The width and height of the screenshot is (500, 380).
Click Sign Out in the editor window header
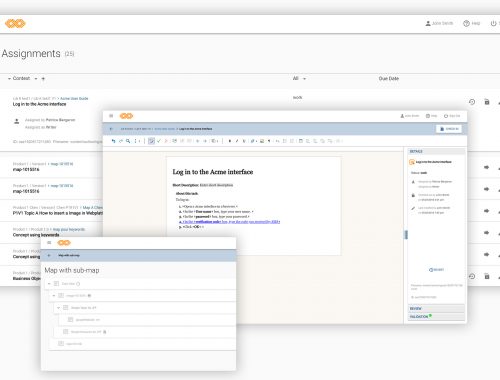(x=452, y=116)
